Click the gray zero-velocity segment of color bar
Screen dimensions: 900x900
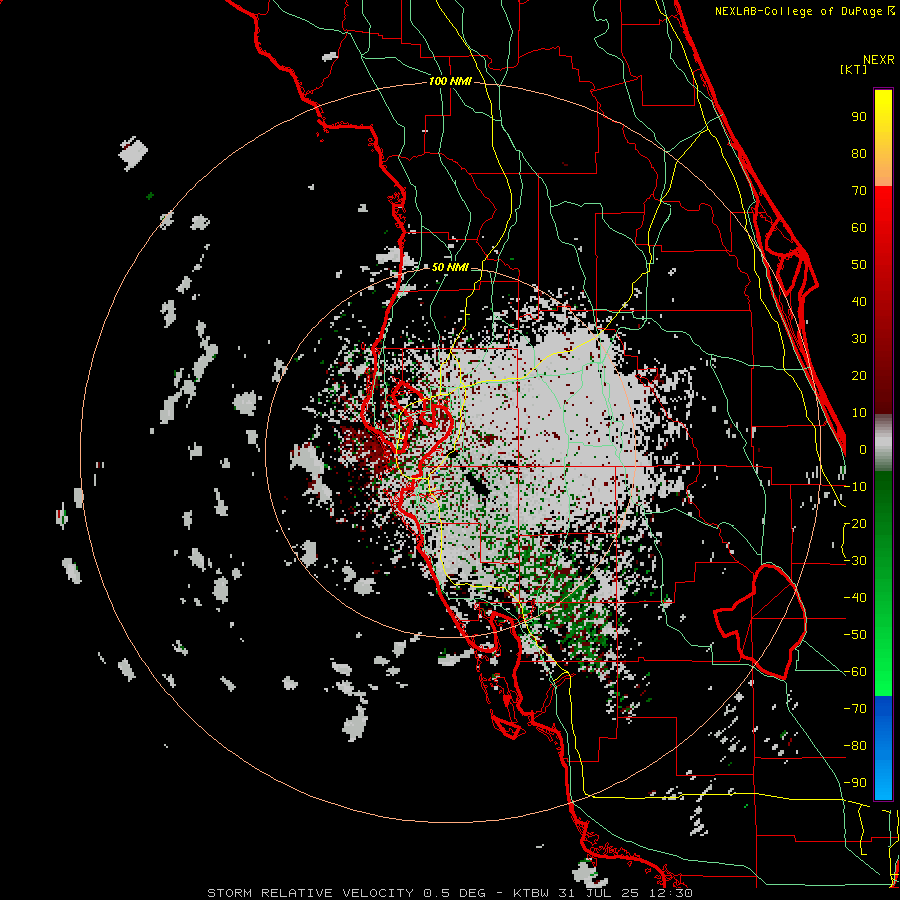(x=883, y=443)
